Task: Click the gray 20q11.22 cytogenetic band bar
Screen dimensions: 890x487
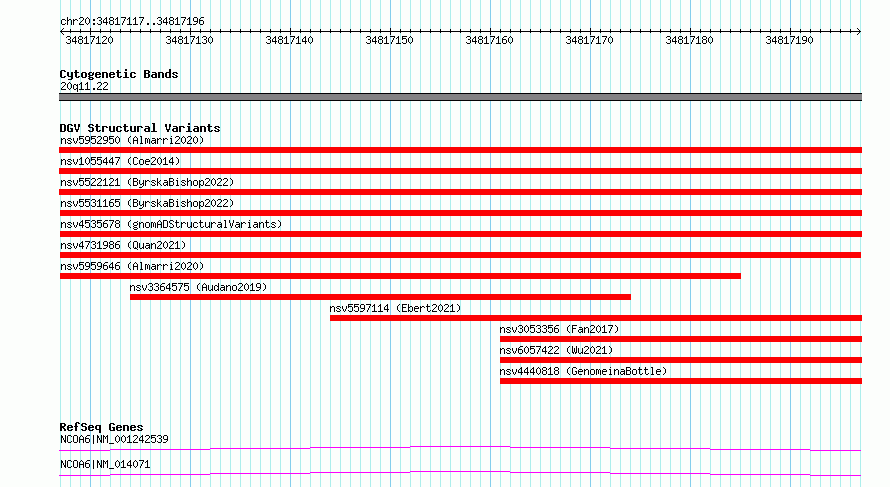Action: click(x=460, y=97)
